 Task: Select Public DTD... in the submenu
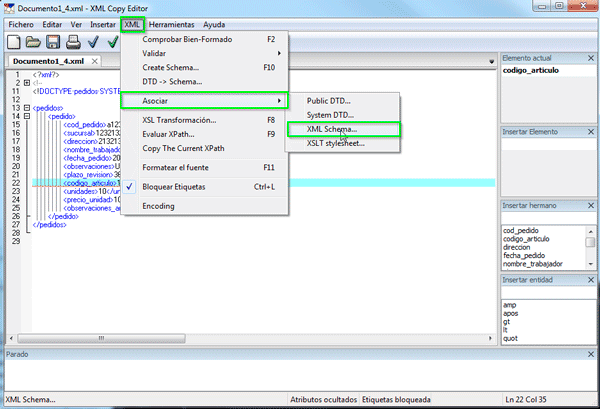coord(330,100)
